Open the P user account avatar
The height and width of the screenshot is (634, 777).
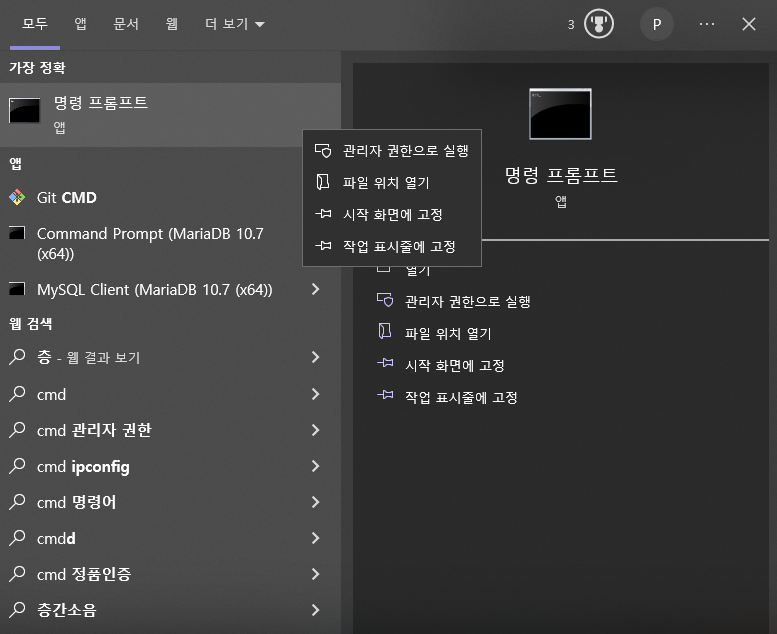tap(657, 24)
